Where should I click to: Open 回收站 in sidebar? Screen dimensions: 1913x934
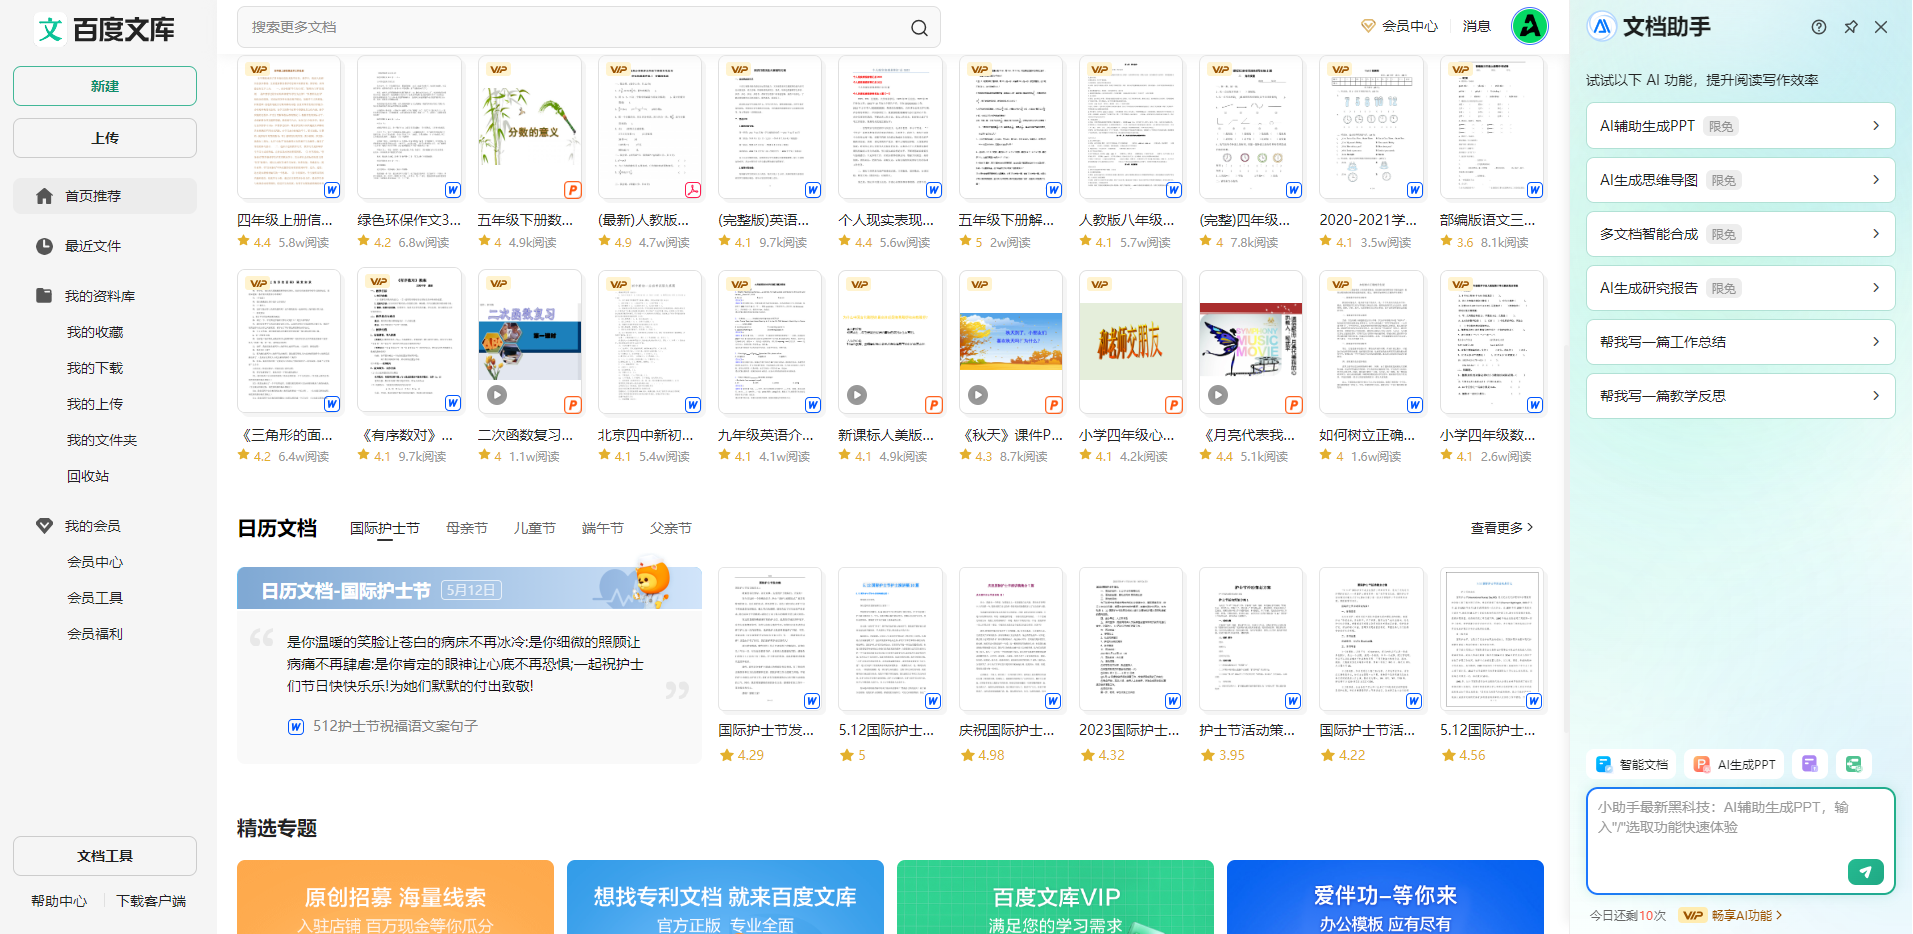click(88, 476)
